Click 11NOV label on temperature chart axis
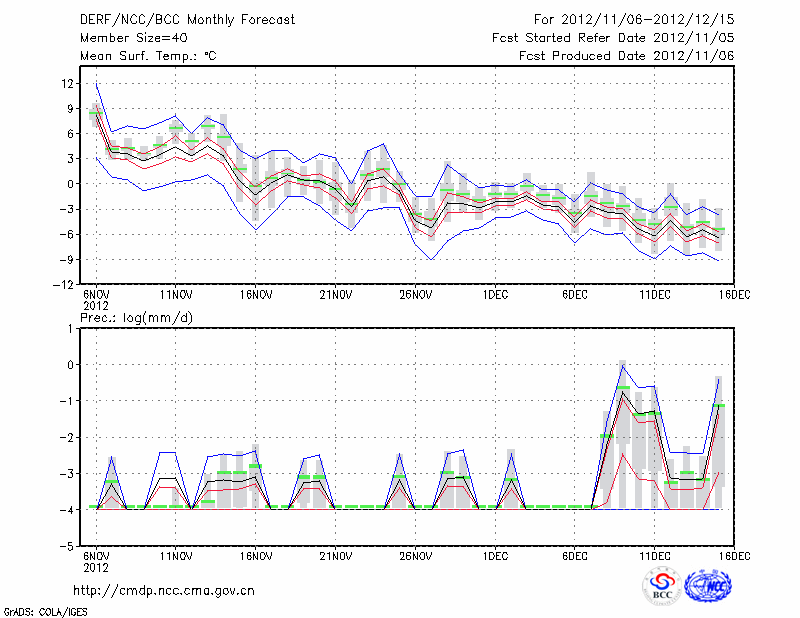Screen dimensions: 800x618 click(x=176, y=295)
